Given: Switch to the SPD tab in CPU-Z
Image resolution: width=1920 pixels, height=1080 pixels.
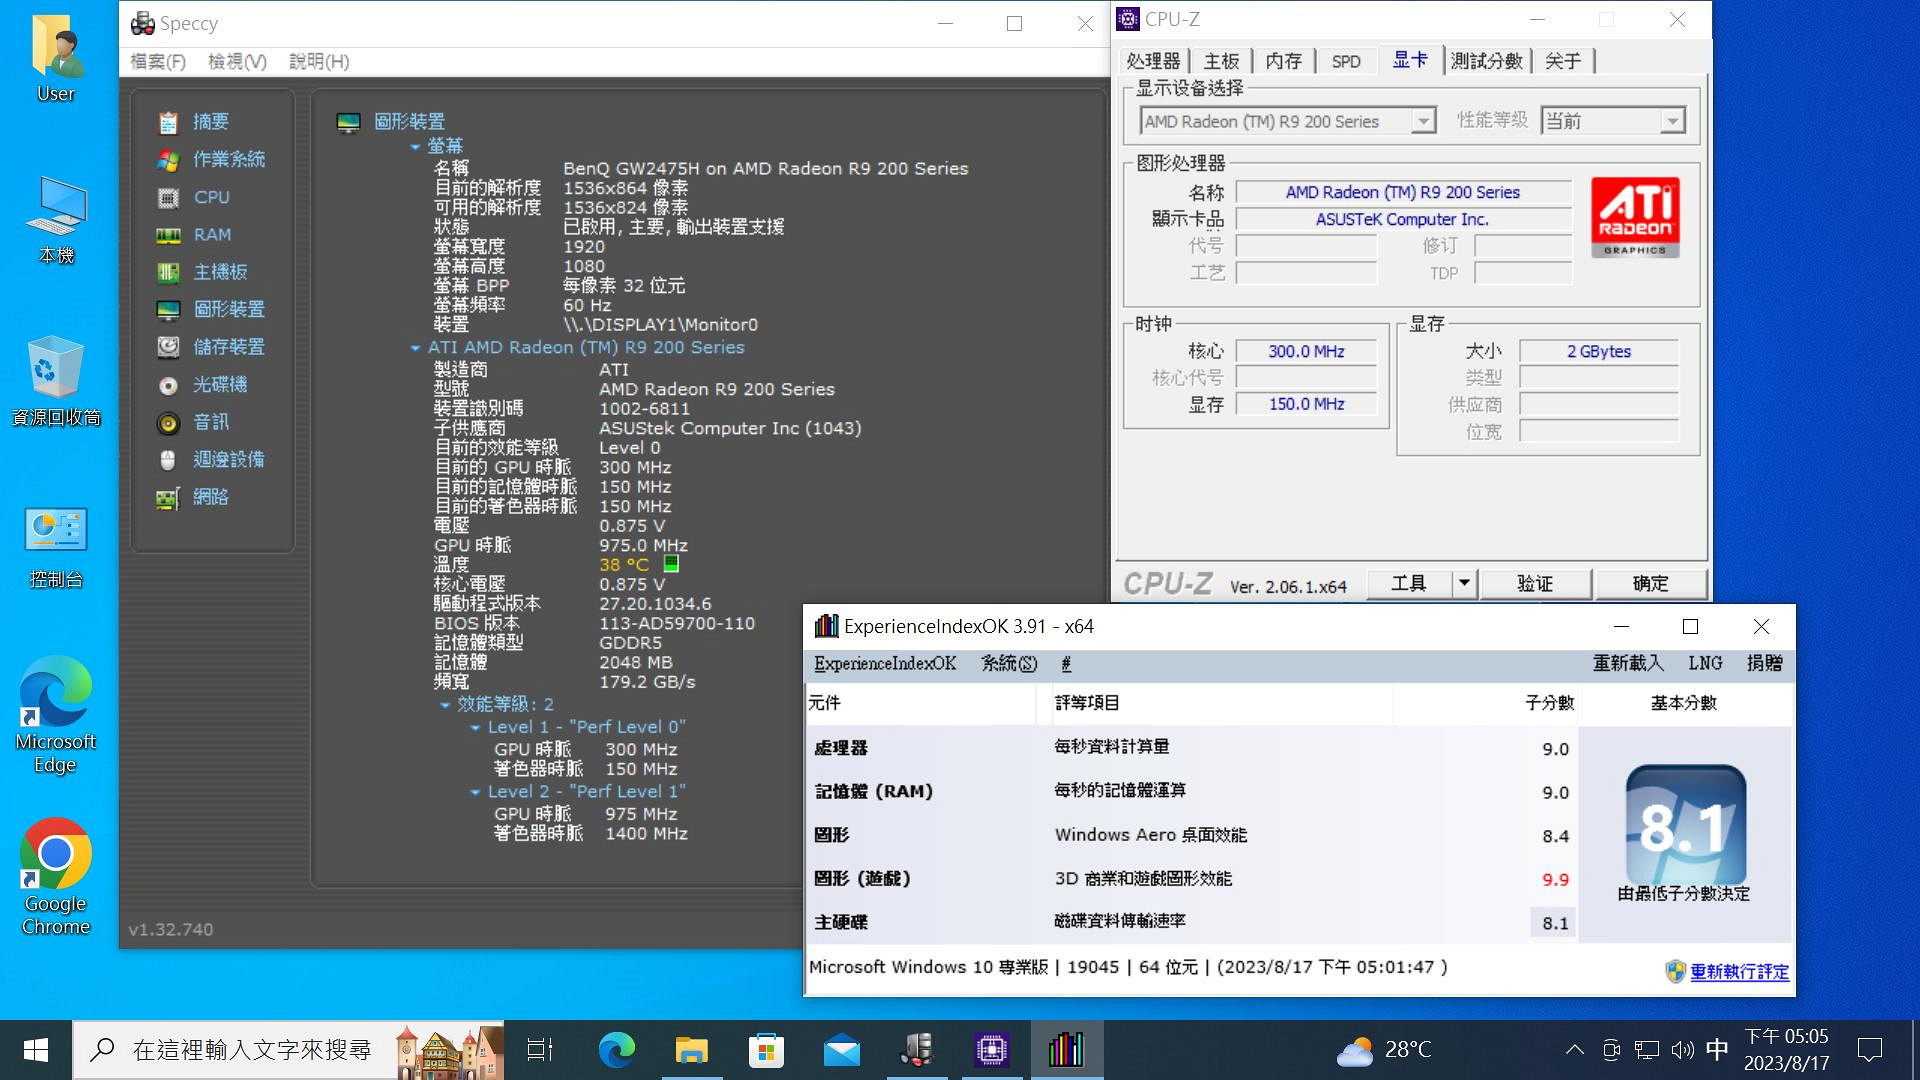Looking at the screenshot, I should click(1346, 61).
